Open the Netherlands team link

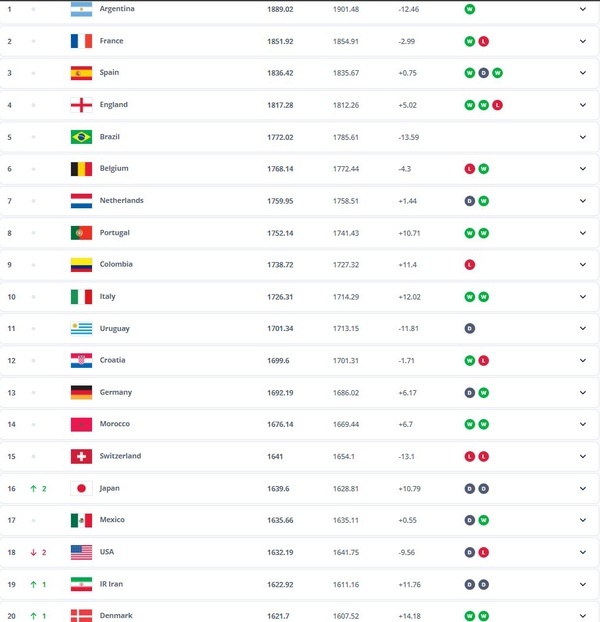(x=121, y=201)
